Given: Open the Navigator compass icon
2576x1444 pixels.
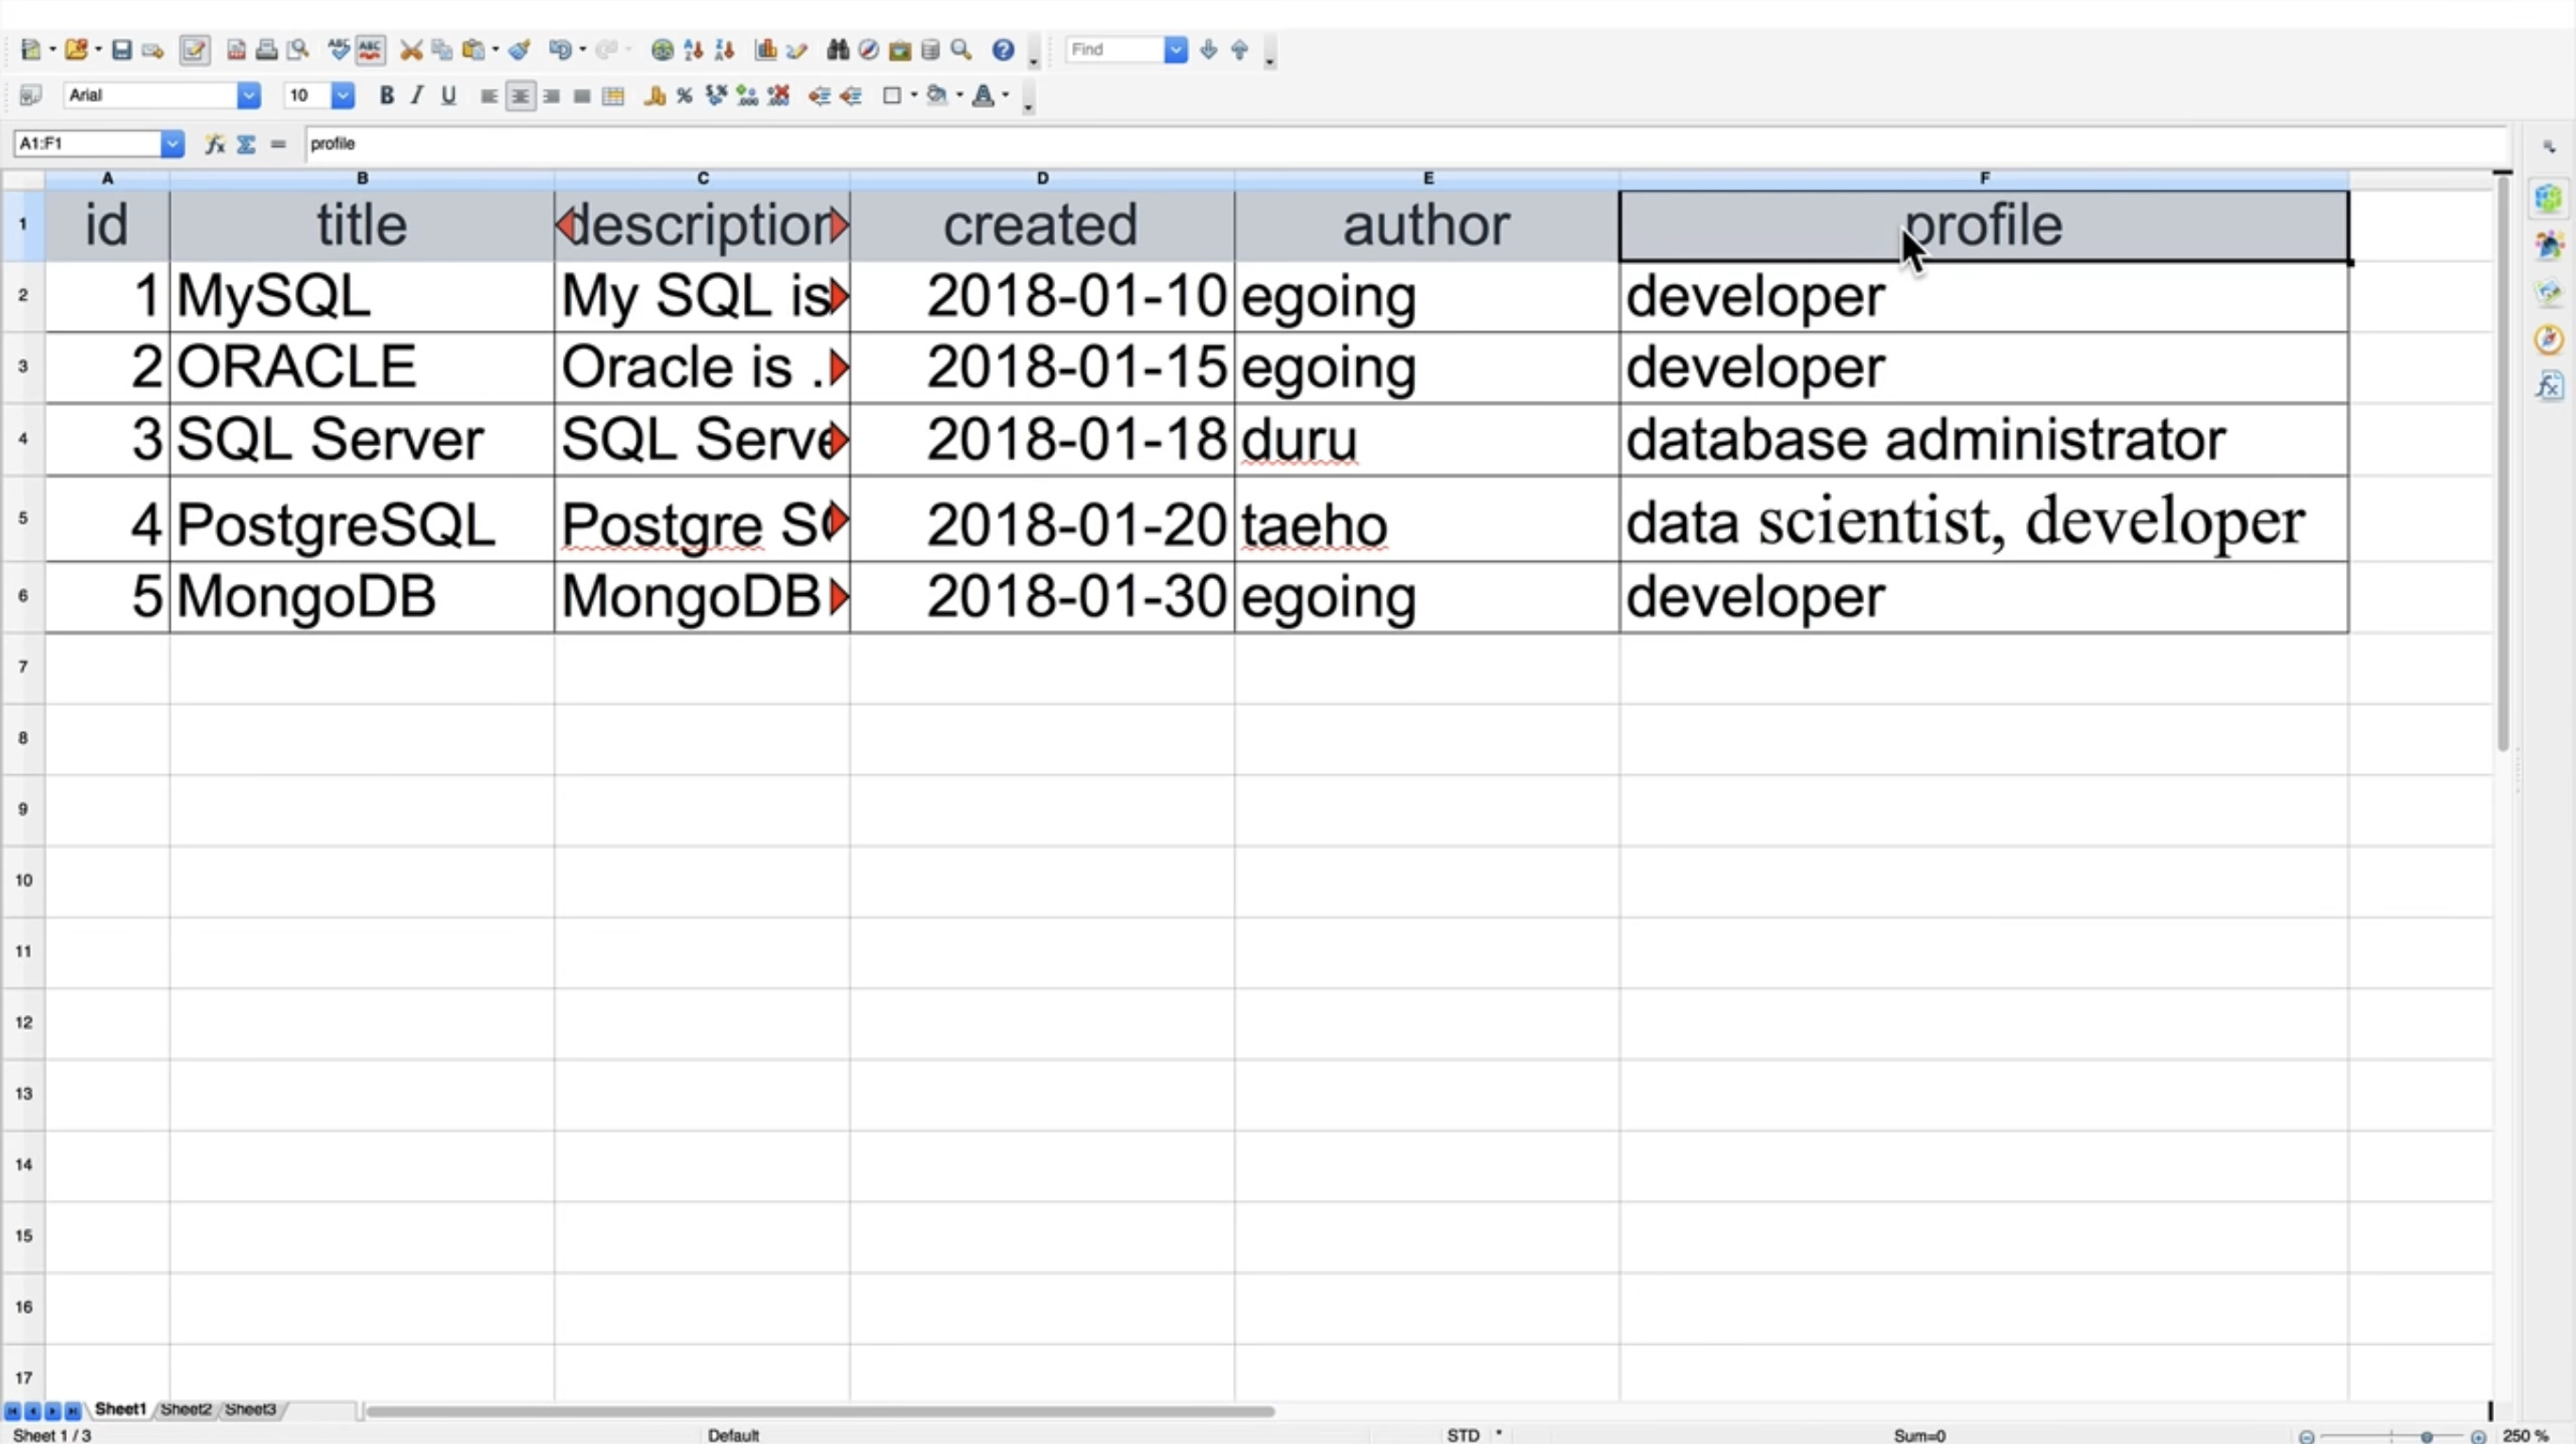Looking at the screenshot, I should click(x=868, y=49).
